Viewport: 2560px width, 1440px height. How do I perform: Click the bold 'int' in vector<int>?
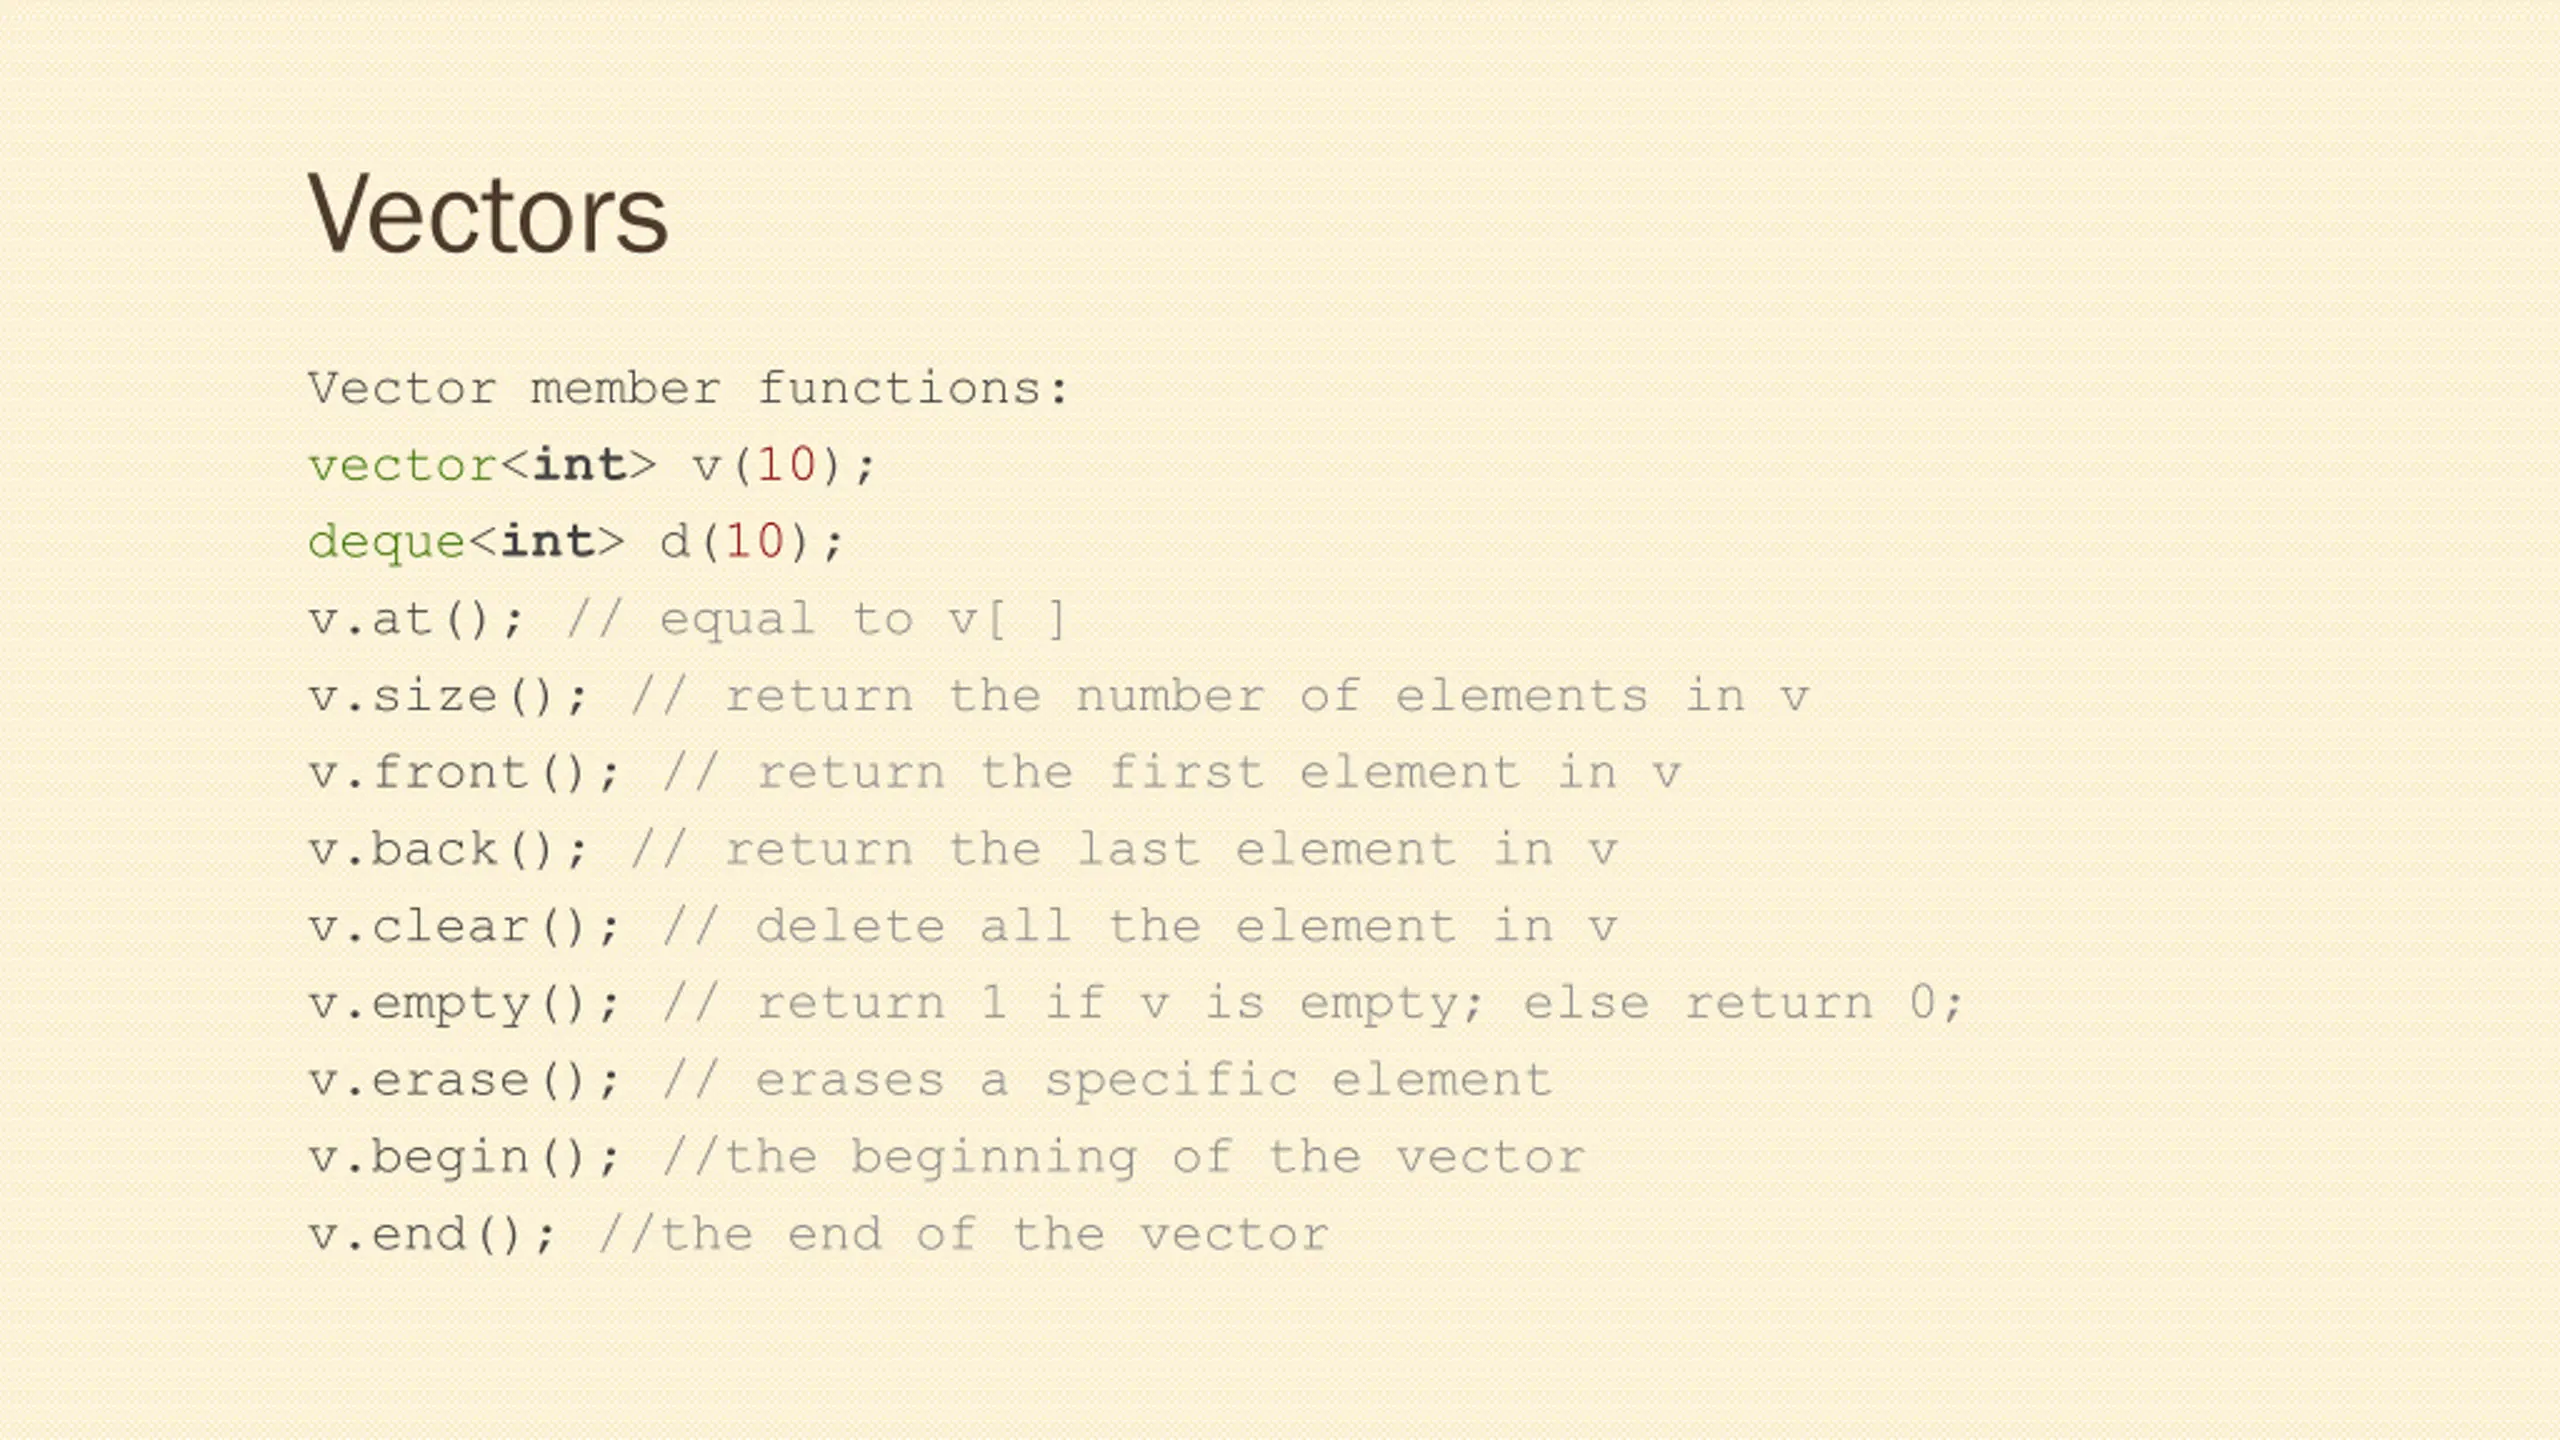pyautogui.click(x=579, y=466)
